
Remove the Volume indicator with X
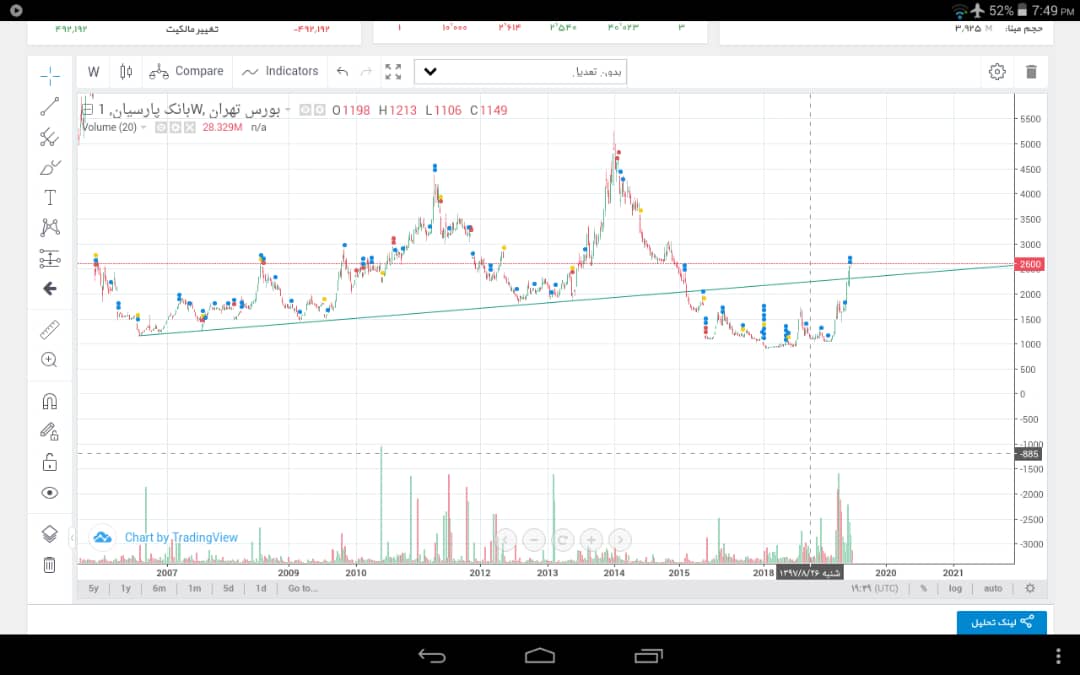pos(190,127)
